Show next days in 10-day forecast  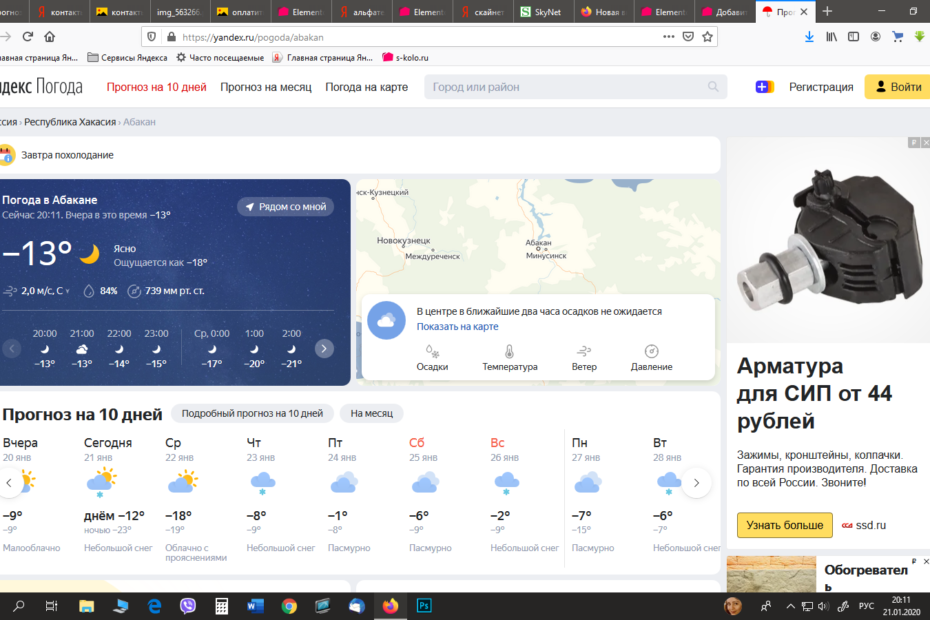click(x=696, y=483)
